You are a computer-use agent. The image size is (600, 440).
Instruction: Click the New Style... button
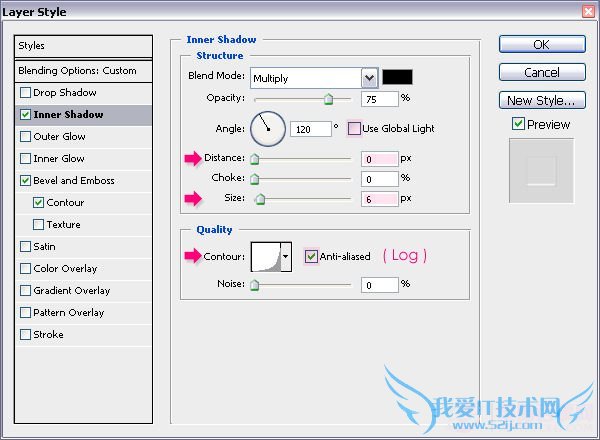pyautogui.click(x=542, y=100)
